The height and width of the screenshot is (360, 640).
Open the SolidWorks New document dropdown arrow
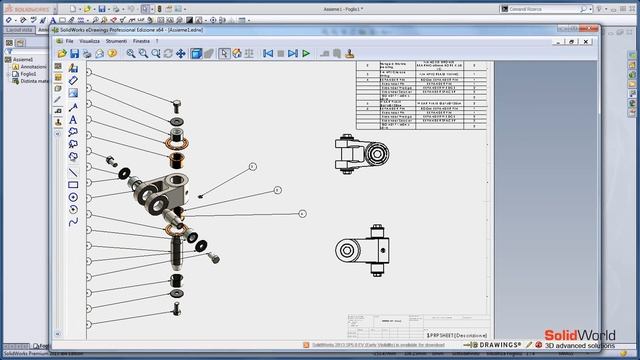coord(80,9)
